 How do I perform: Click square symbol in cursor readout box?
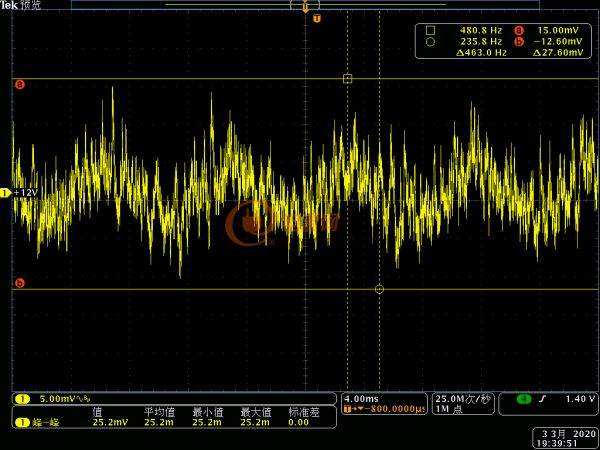point(430,30)
